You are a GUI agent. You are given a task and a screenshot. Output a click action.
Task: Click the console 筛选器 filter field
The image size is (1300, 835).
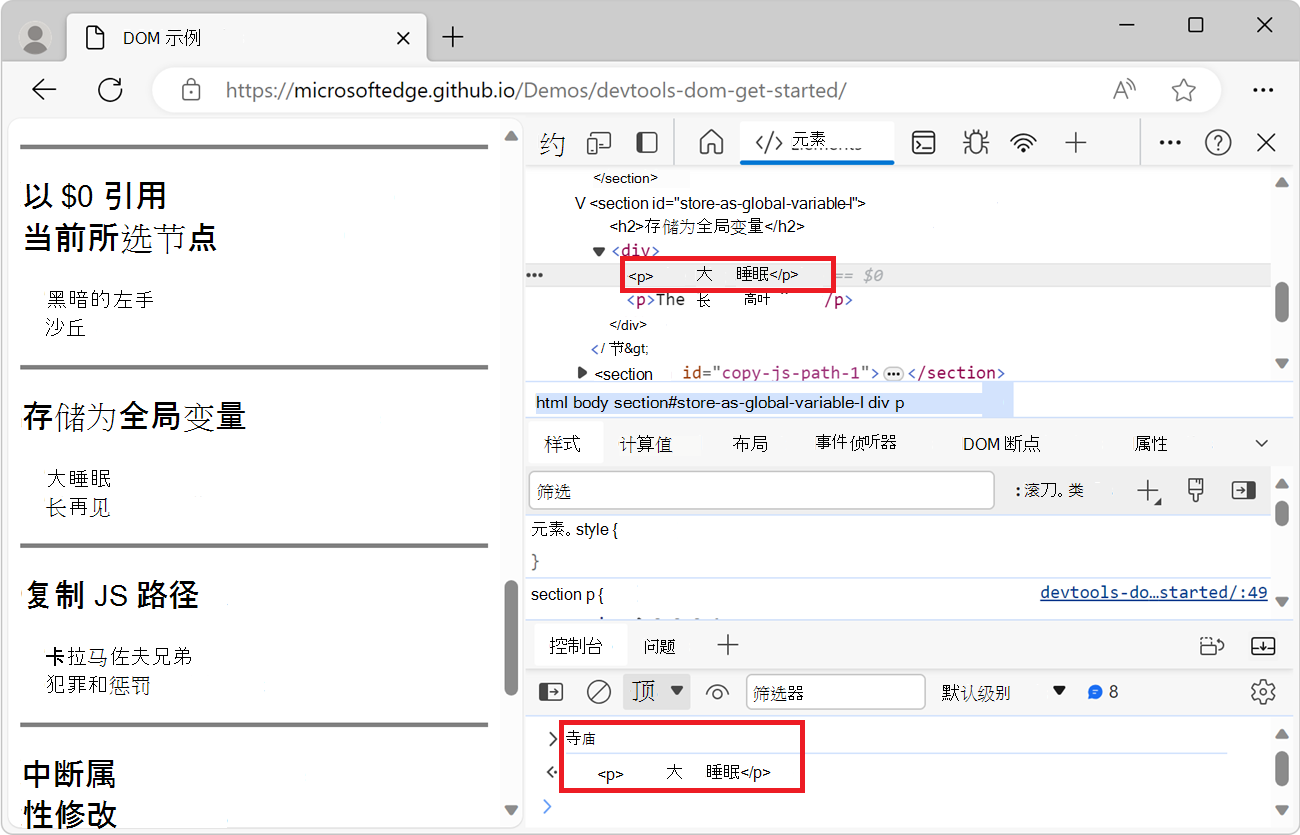pyautogui.click(x=836, y=692)
